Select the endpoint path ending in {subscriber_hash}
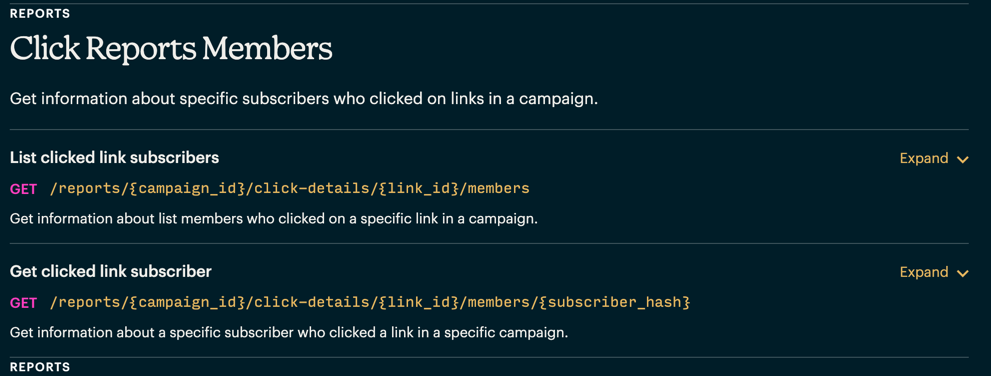Screen dimensions: 991x376 pyautogui.click(x=370, y=302)
